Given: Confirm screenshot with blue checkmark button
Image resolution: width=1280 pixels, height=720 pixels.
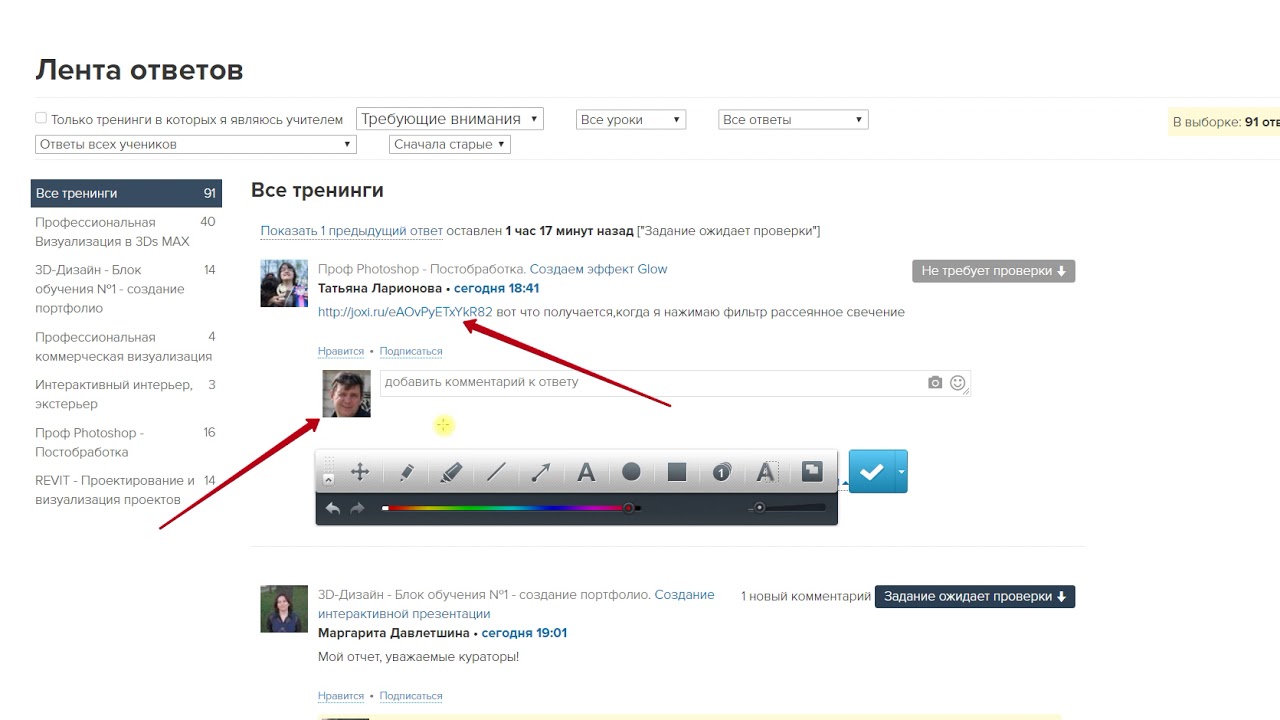Looking at the screenshot, I should tap(872, 472).
